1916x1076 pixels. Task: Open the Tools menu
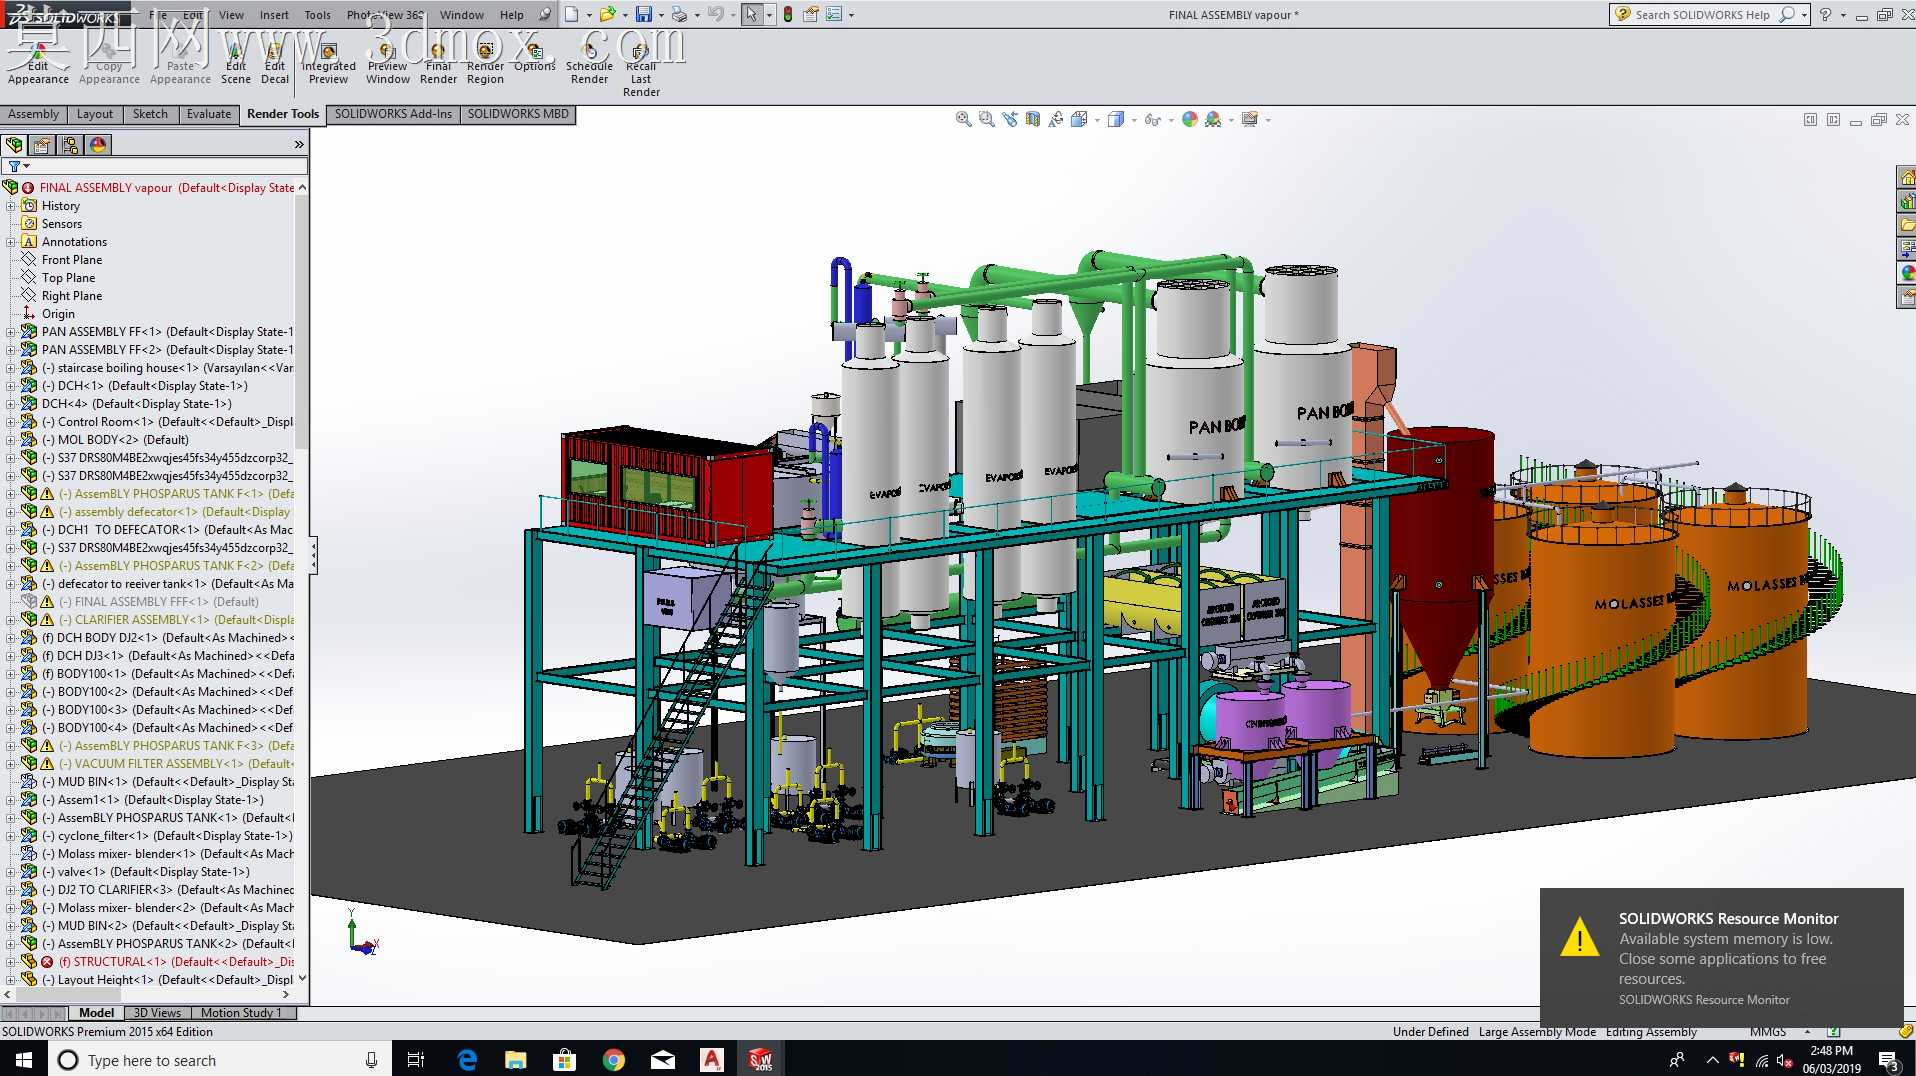317,15
